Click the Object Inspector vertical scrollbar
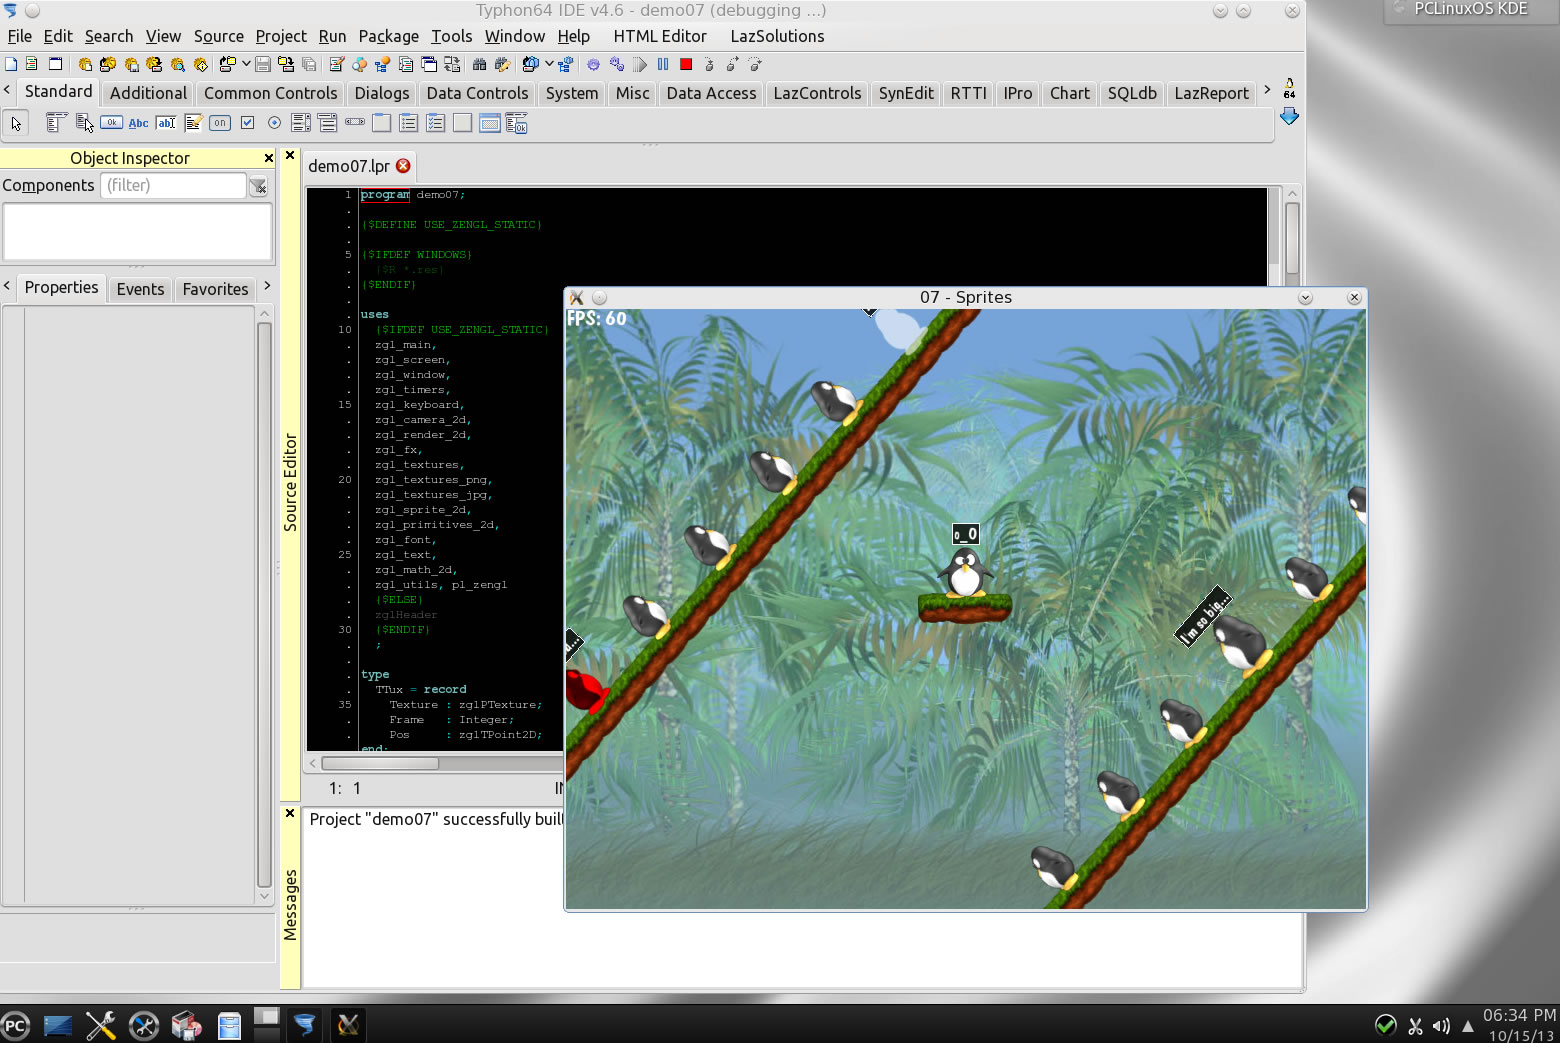Screen dimensions: 1560x1043 coord(264,604)
